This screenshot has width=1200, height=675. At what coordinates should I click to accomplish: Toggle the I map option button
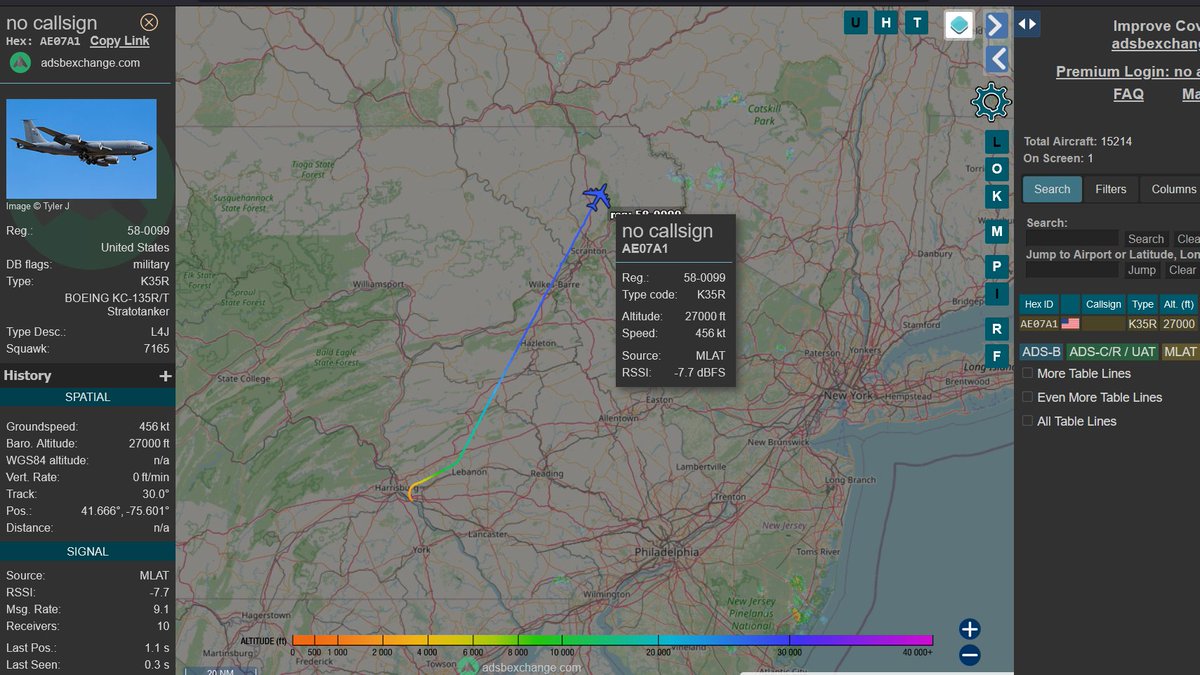coord(997,292)
